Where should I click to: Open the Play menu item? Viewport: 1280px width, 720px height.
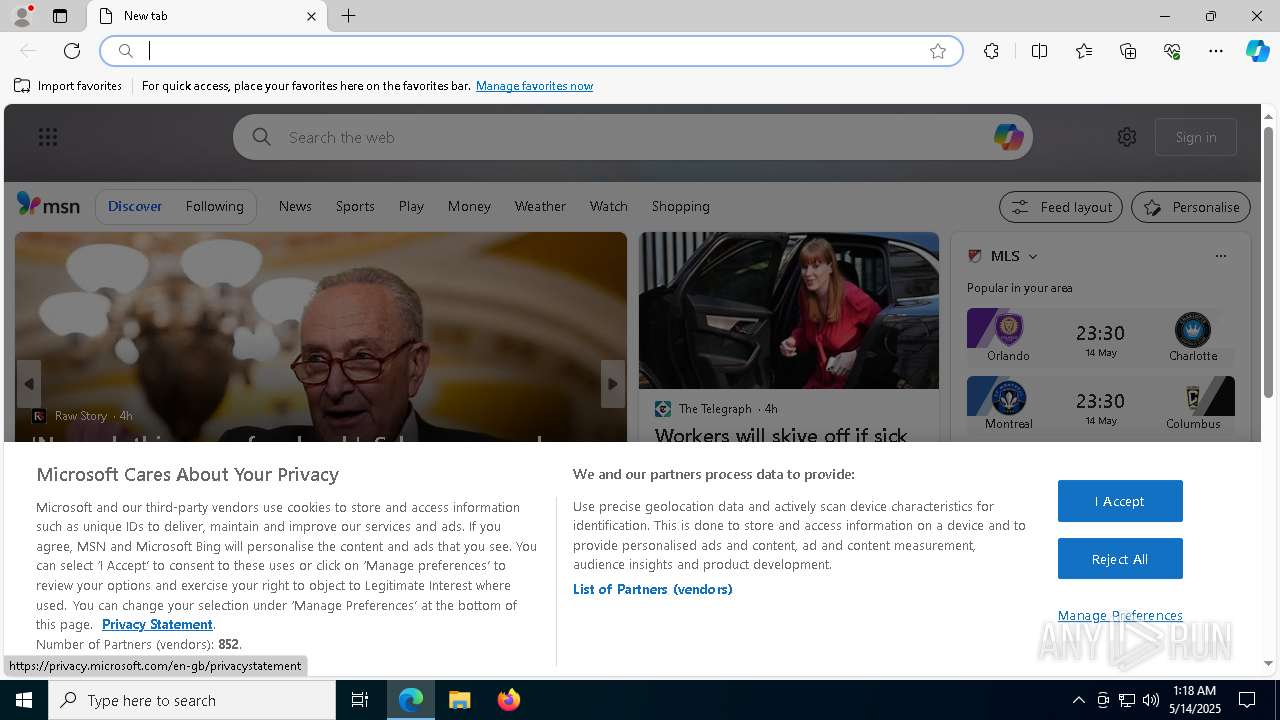[x=411, y=206]
